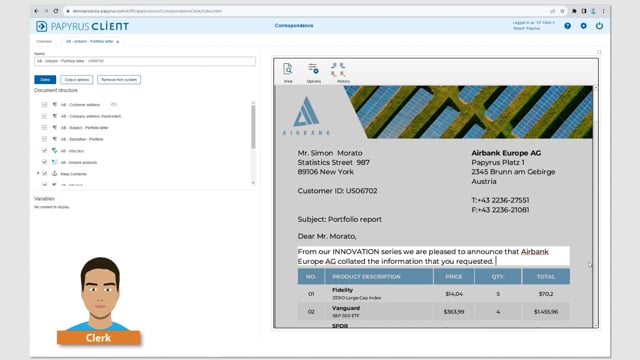Click the Keep Container anchor icon
This screenshot has height=360, width=640.
[x=54, y=173]
